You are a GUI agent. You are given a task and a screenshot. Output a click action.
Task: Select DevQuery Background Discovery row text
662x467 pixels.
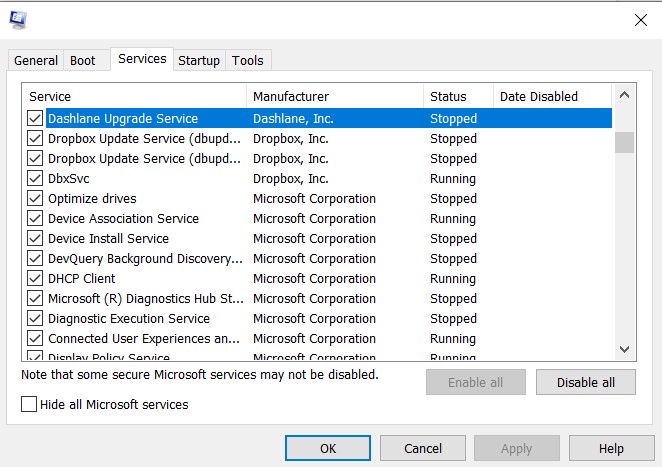pyautogui.click(x=145, y=258)
